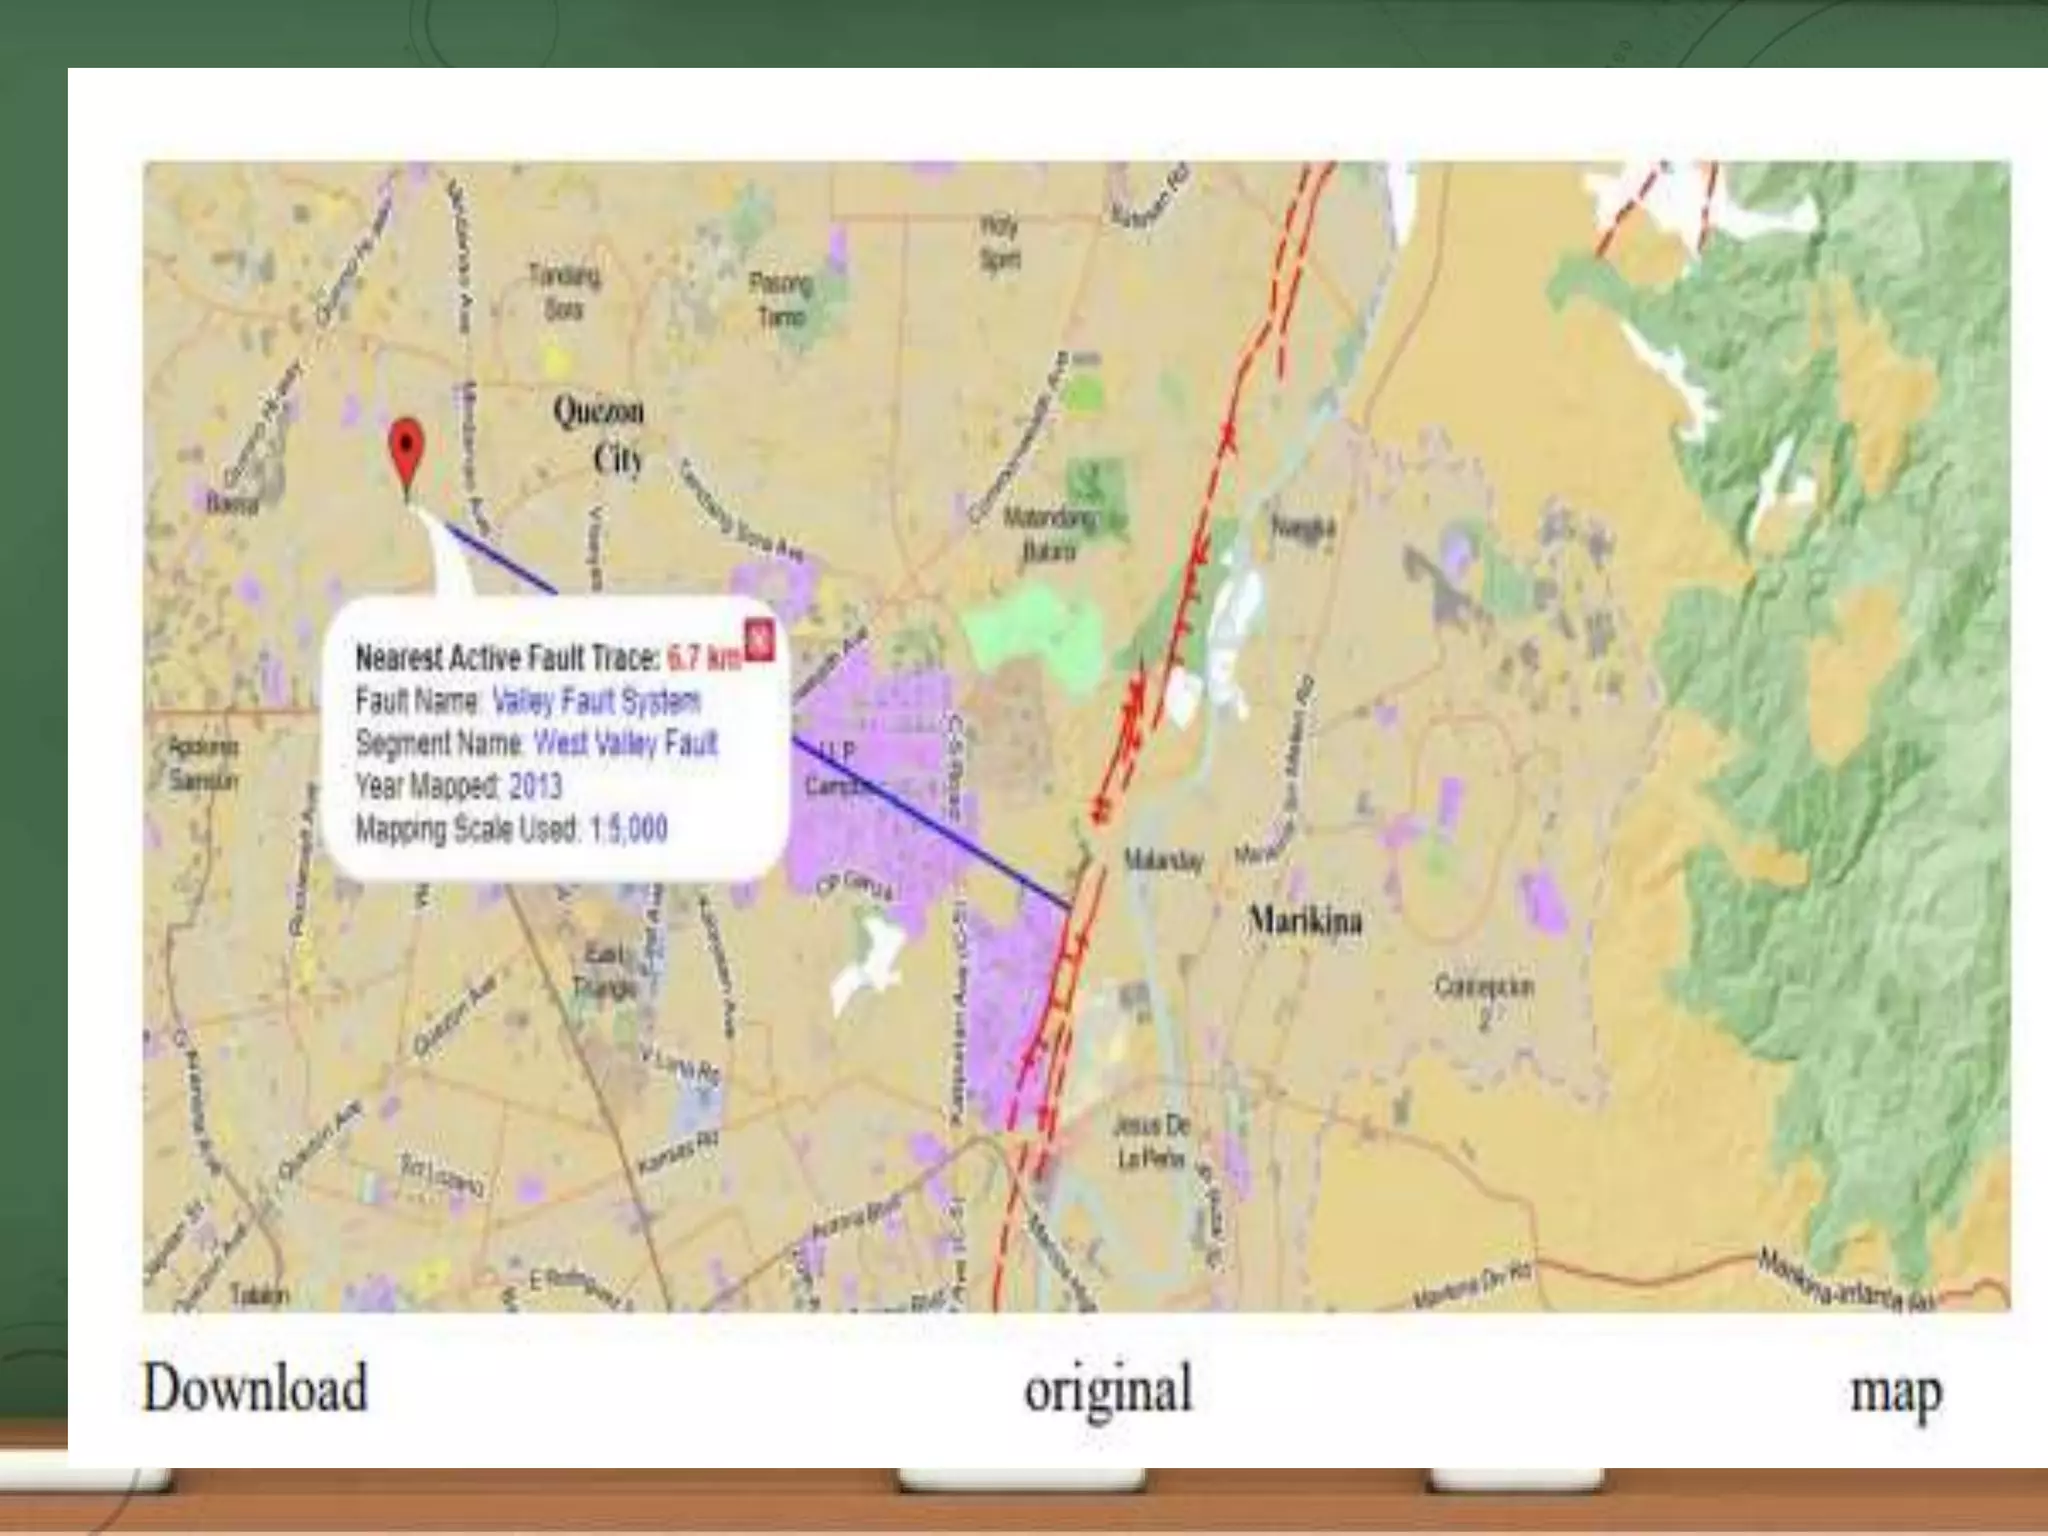The width and height of the screenshot is (2048, 1536).
Task: Close the fault info popup
Action: pos(760,640)
